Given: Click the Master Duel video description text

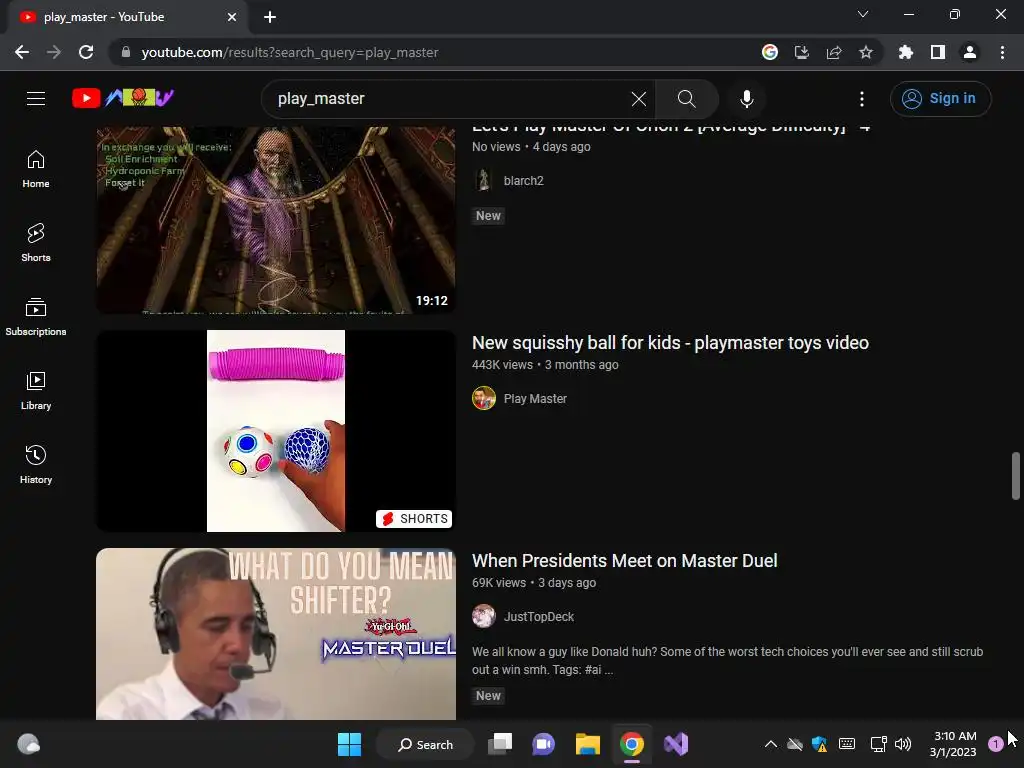Looking at the screenshot, I should pos(728,660).
